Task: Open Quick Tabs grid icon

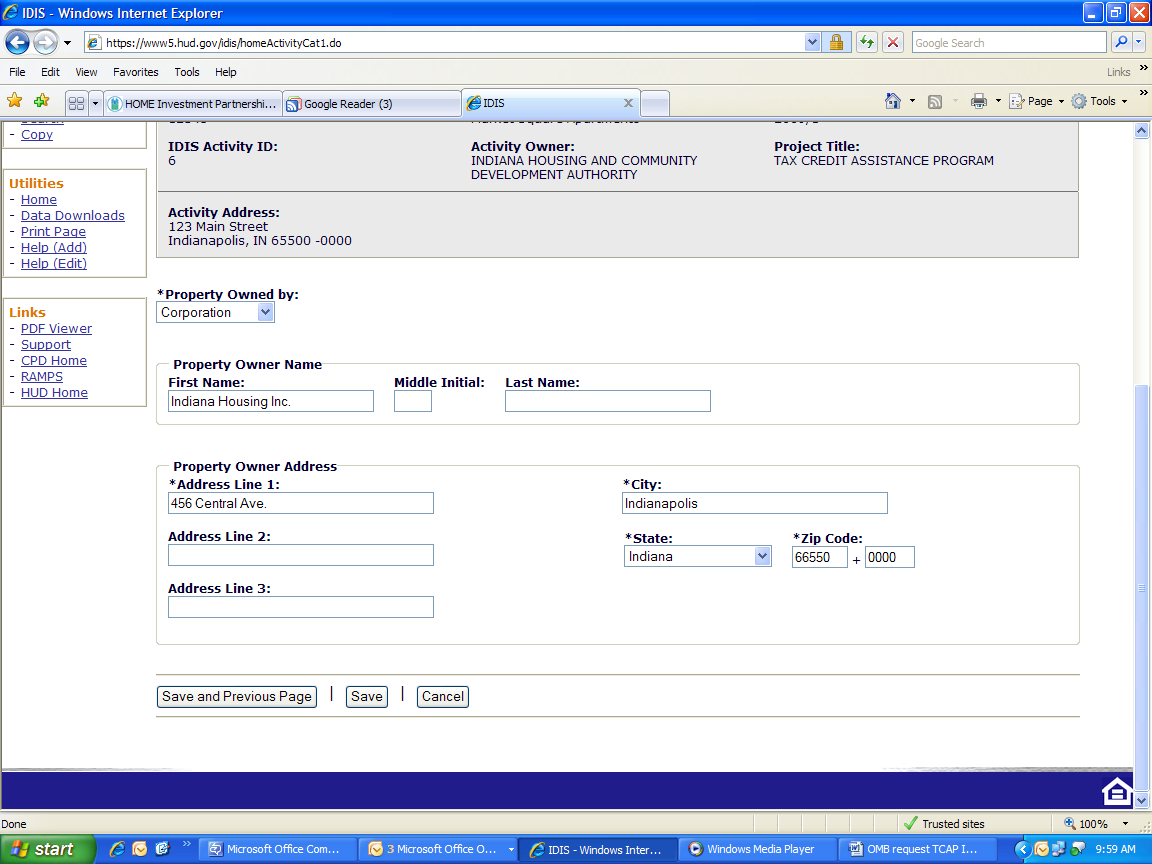Action: [76, 104]
